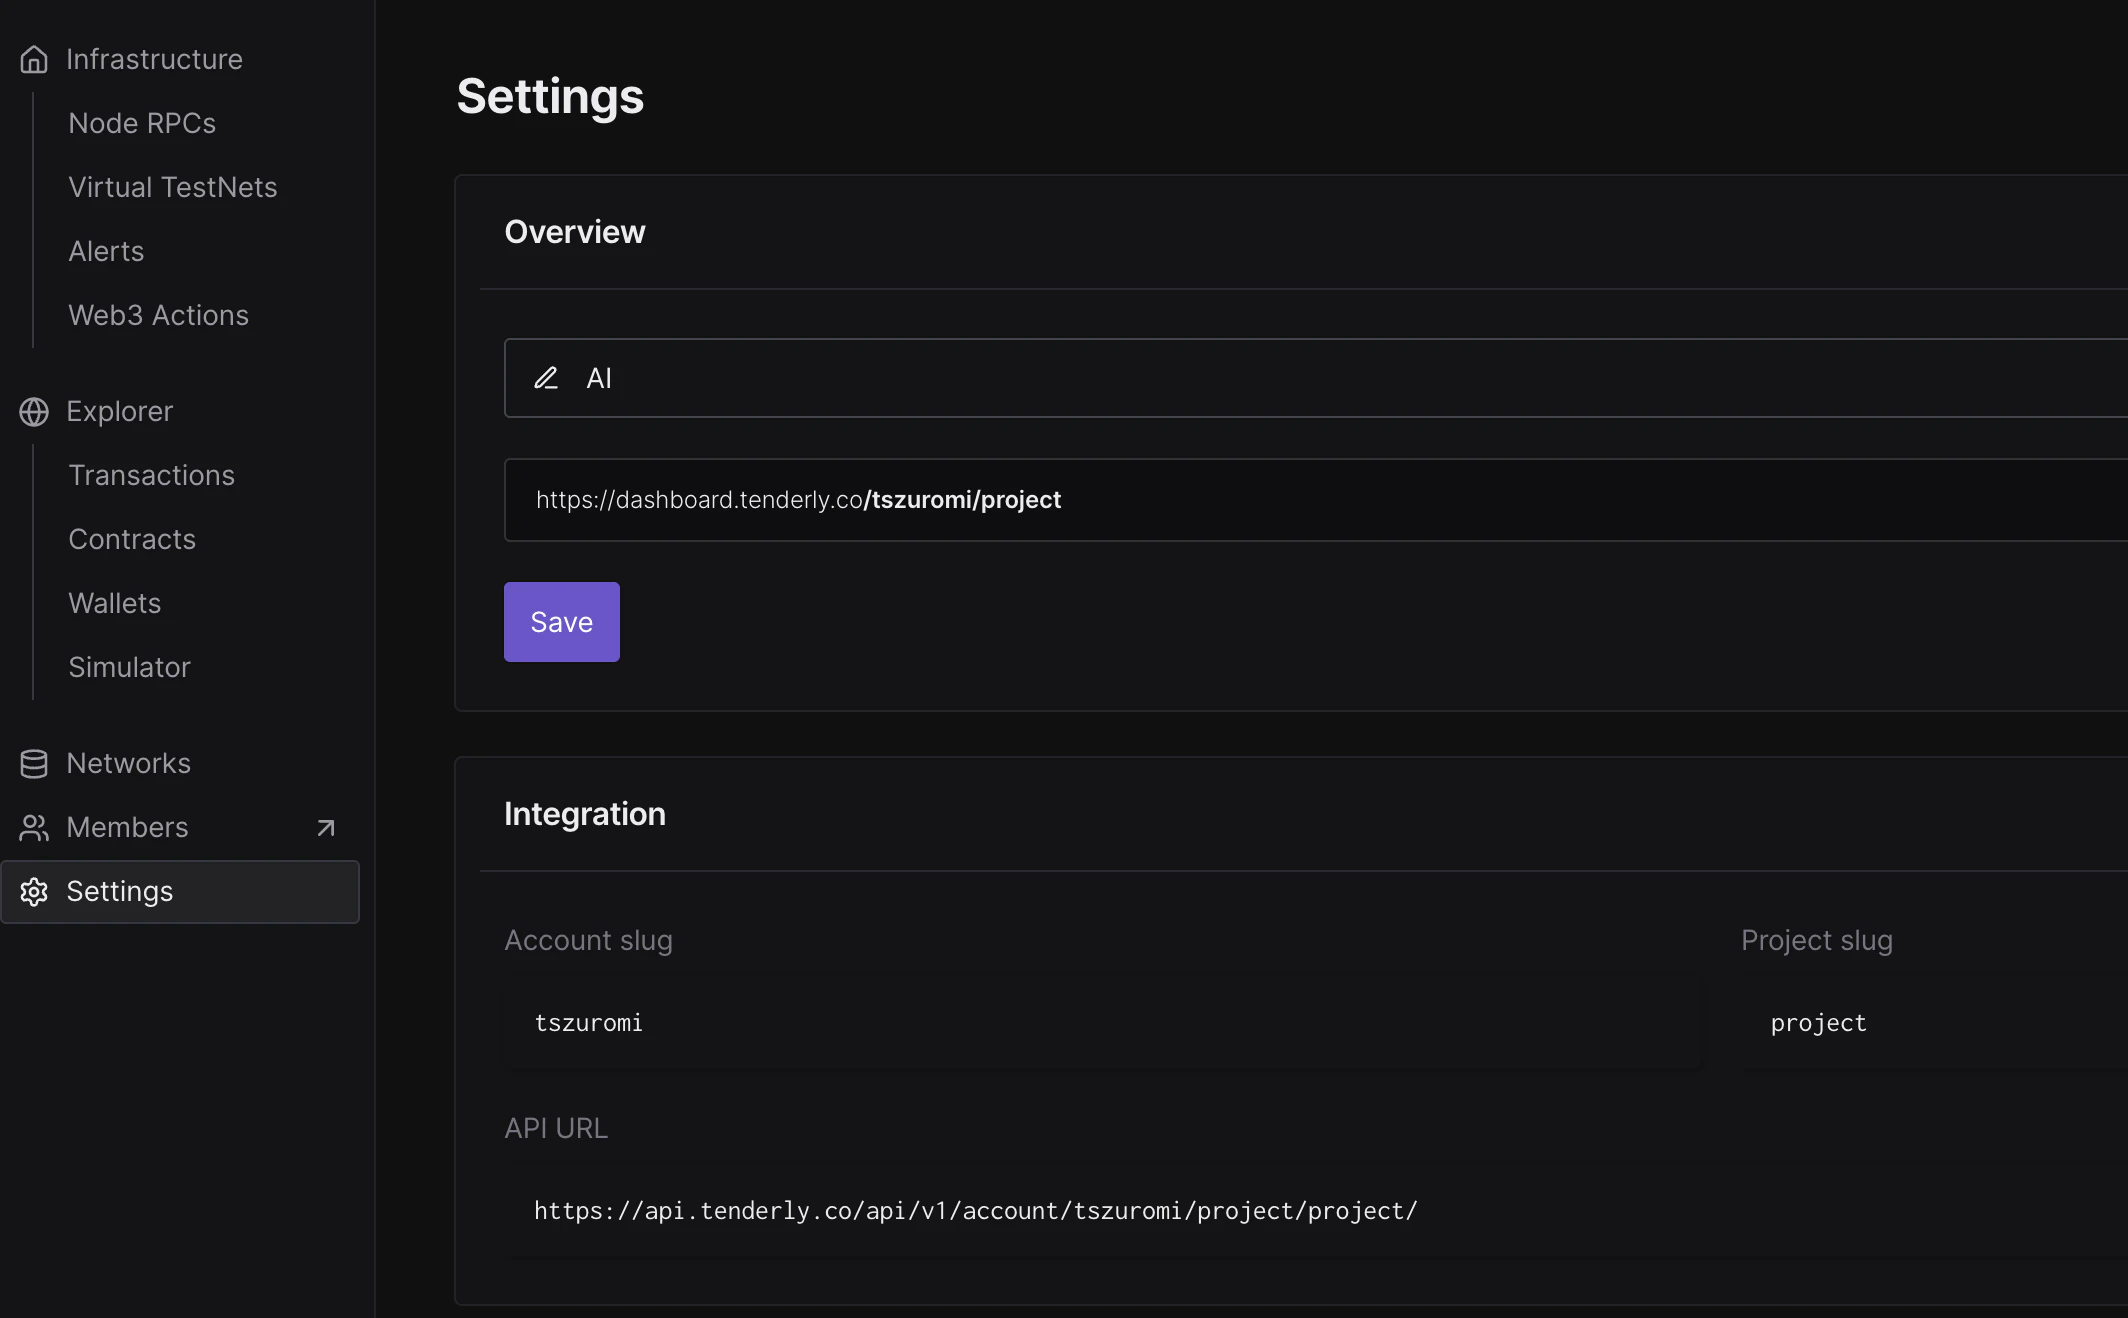Click the tszuromi account slug value

click(589, 1023)
